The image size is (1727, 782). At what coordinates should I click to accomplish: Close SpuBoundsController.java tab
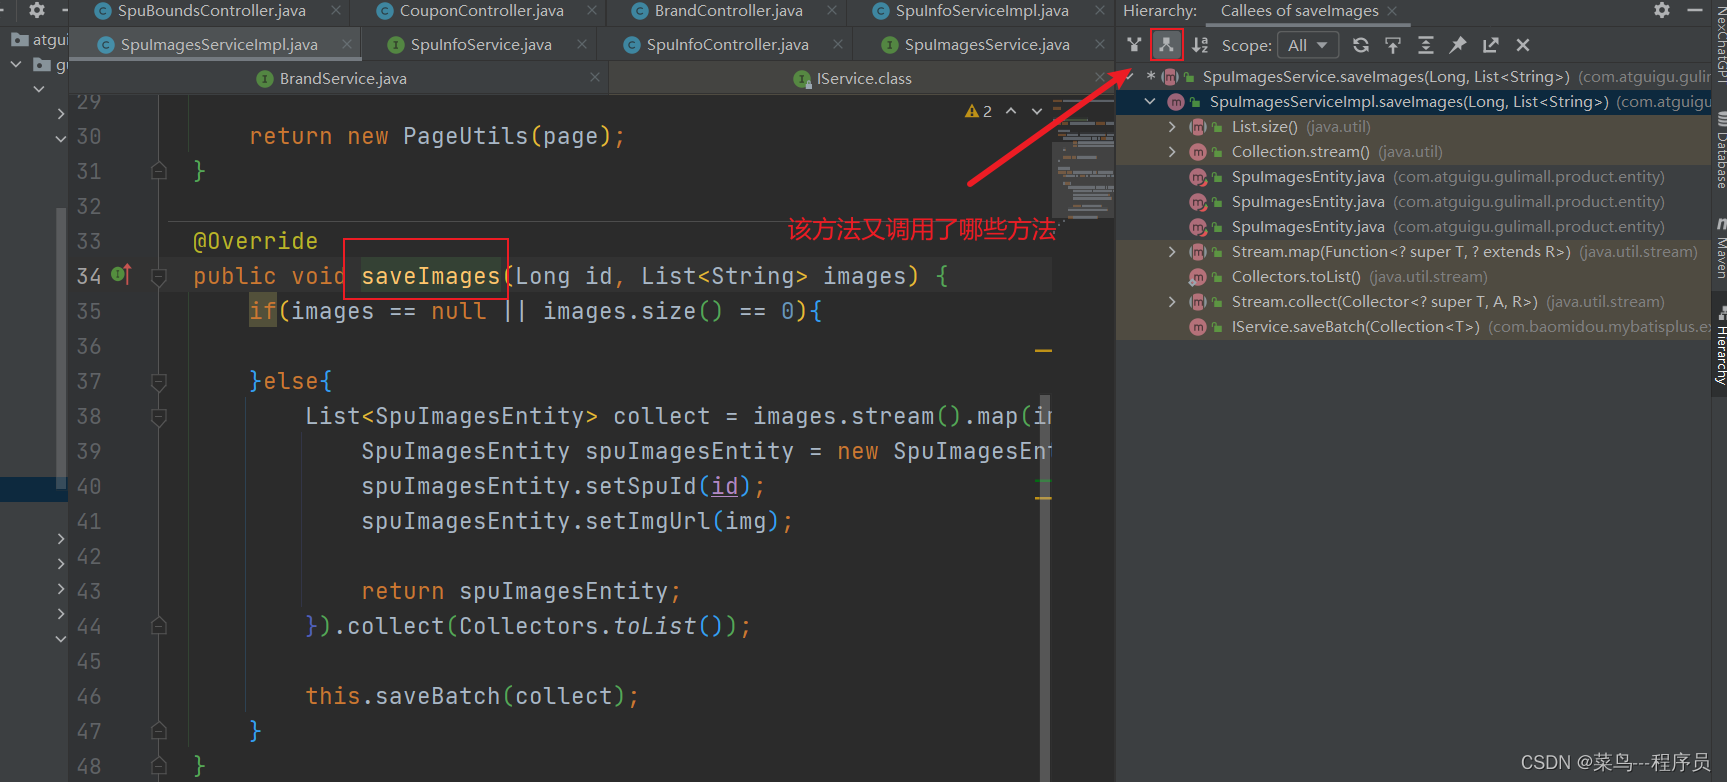336,10
